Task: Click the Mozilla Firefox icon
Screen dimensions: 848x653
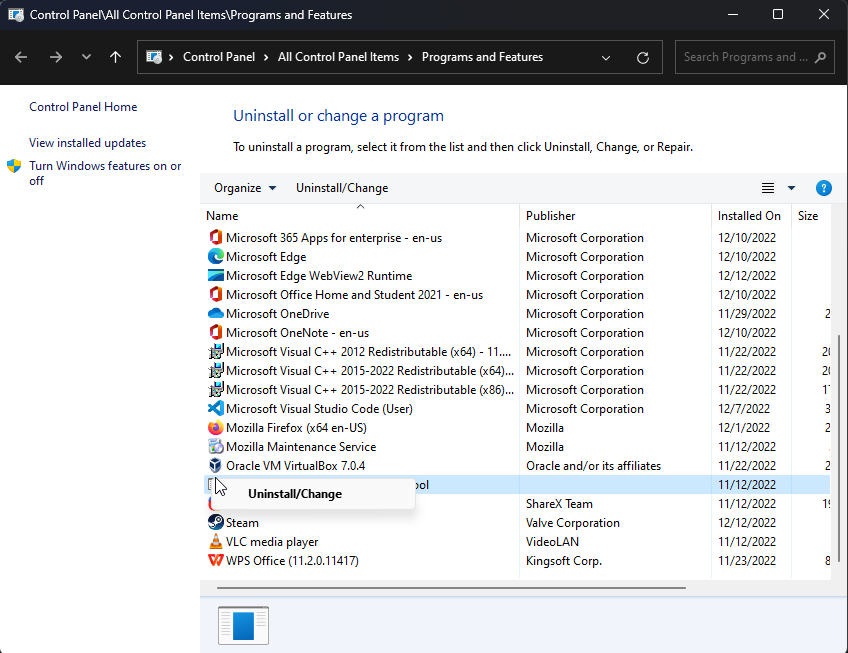Action: (x=215, y=427)
